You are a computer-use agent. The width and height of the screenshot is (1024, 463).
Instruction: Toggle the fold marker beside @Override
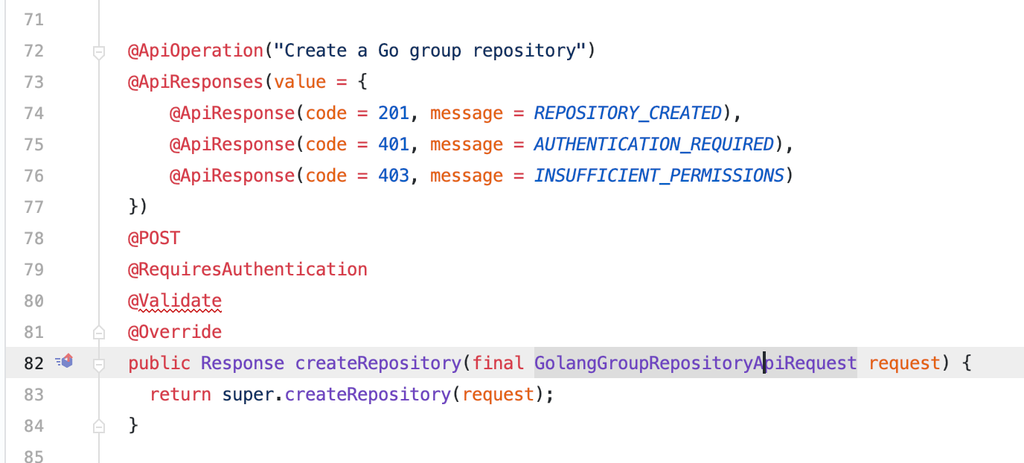[x=99, y=332]
